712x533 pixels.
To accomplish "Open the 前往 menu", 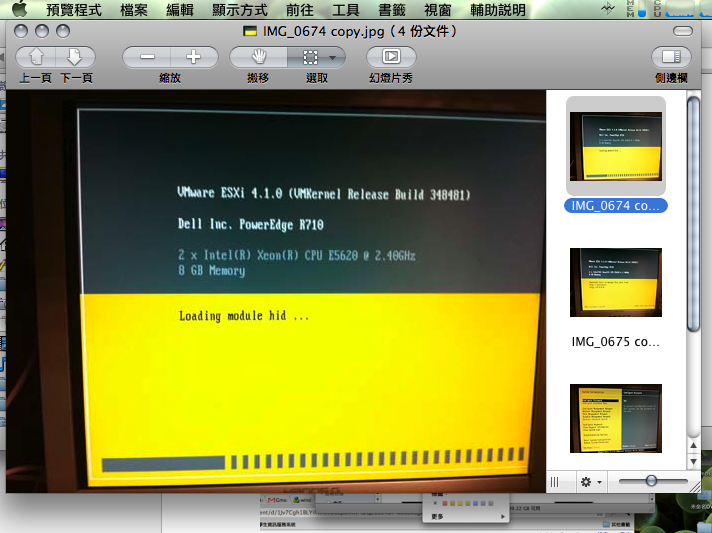I will click(300, 10).
